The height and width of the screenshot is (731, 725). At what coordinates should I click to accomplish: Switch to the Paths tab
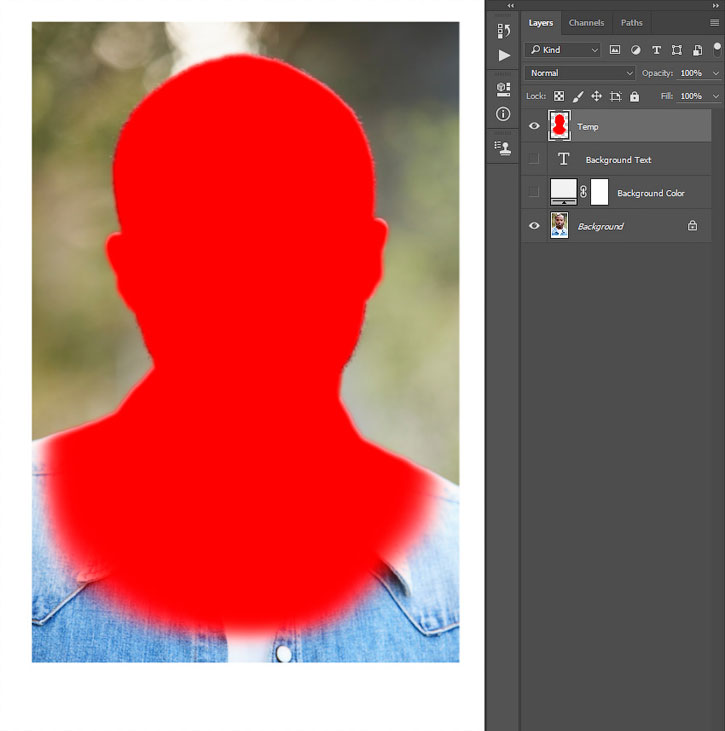pos(632,22)
